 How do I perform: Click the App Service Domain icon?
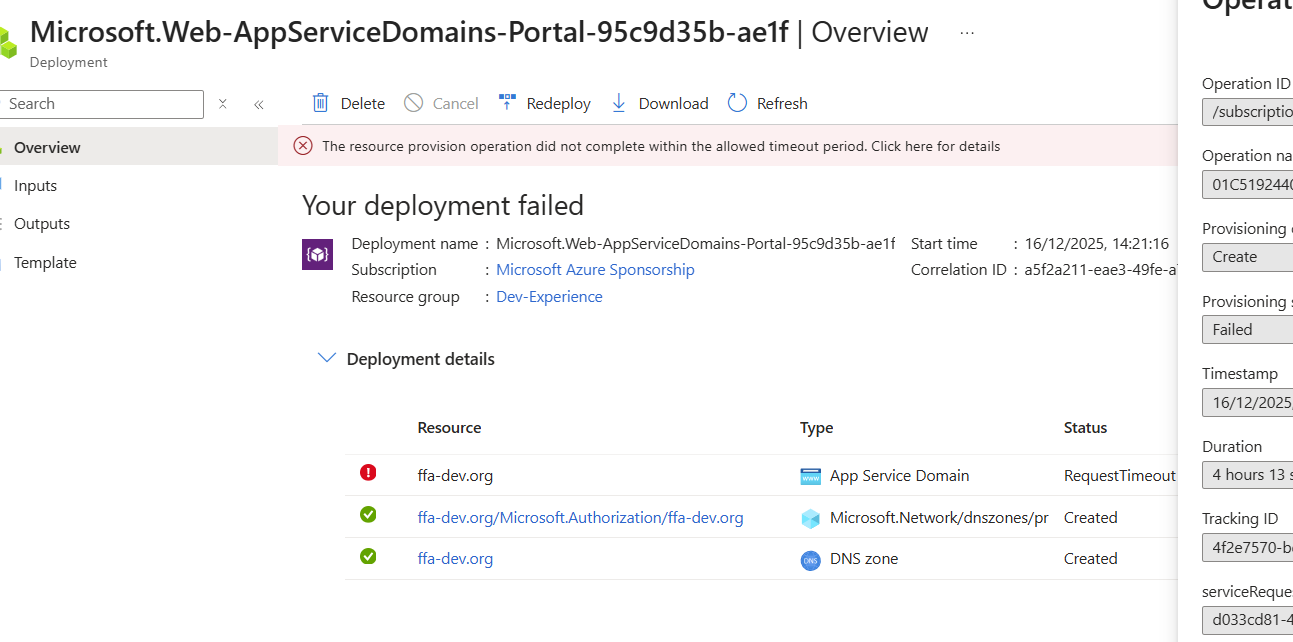[x=810, y=476]
